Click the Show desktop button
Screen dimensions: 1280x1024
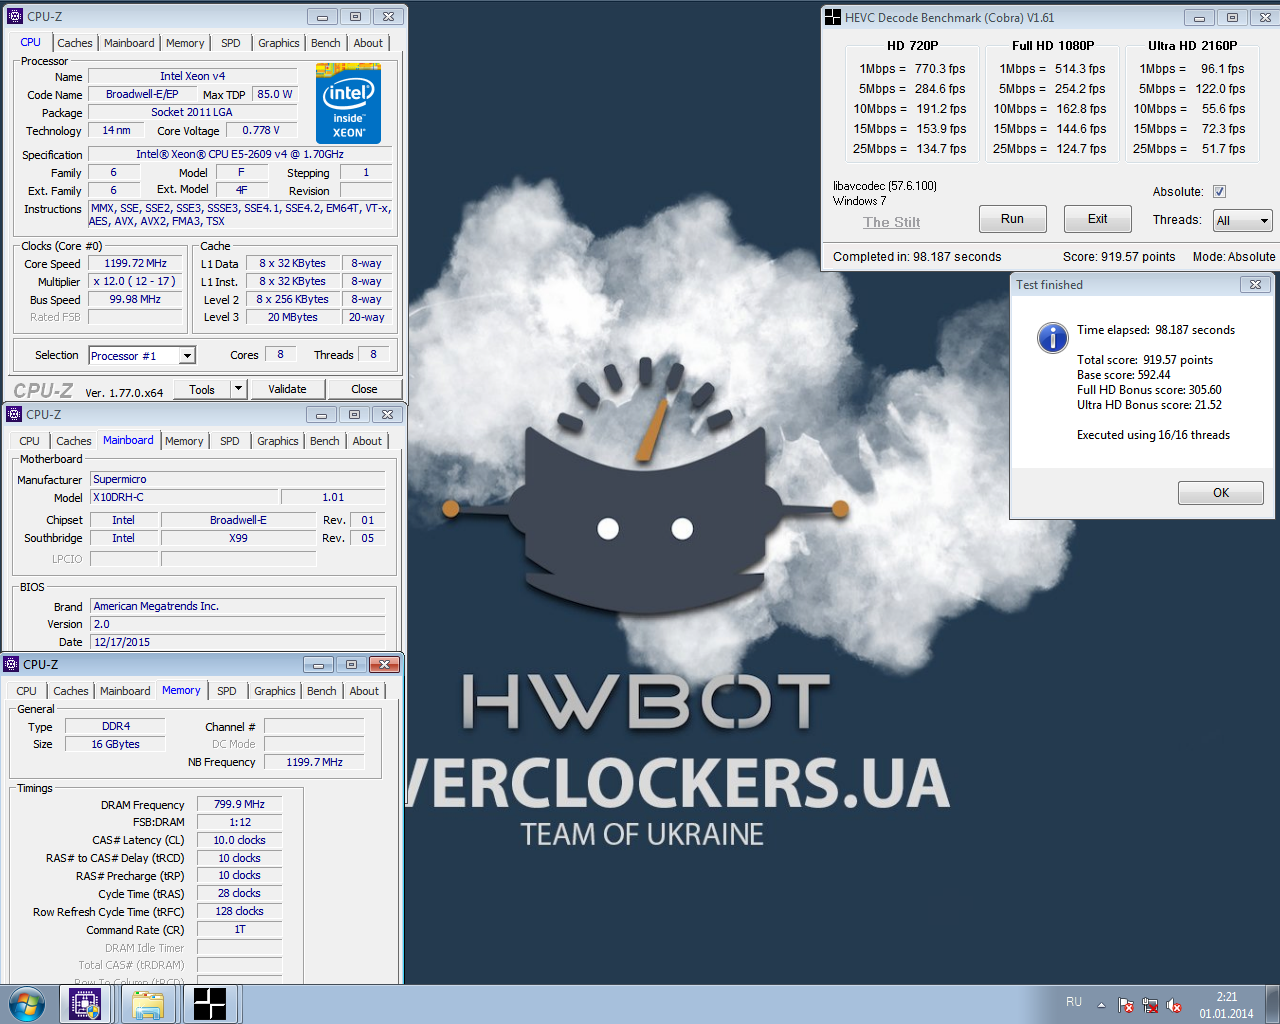pos(1273,1004)
